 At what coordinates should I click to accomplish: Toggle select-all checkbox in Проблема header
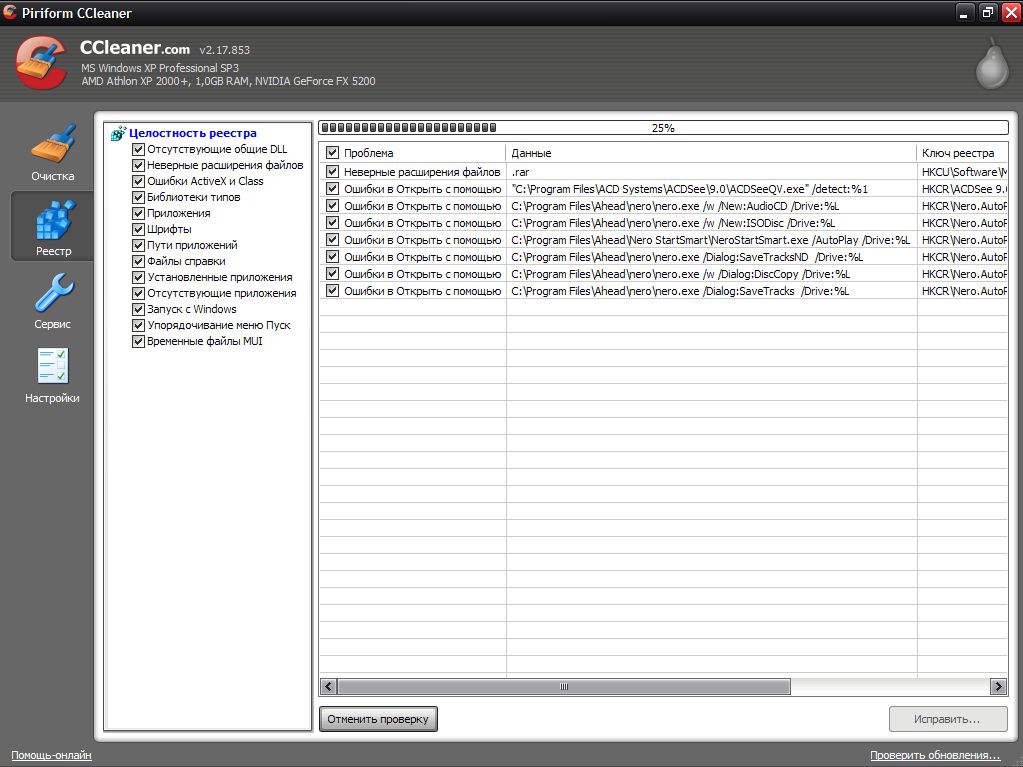tap(333, 153)
